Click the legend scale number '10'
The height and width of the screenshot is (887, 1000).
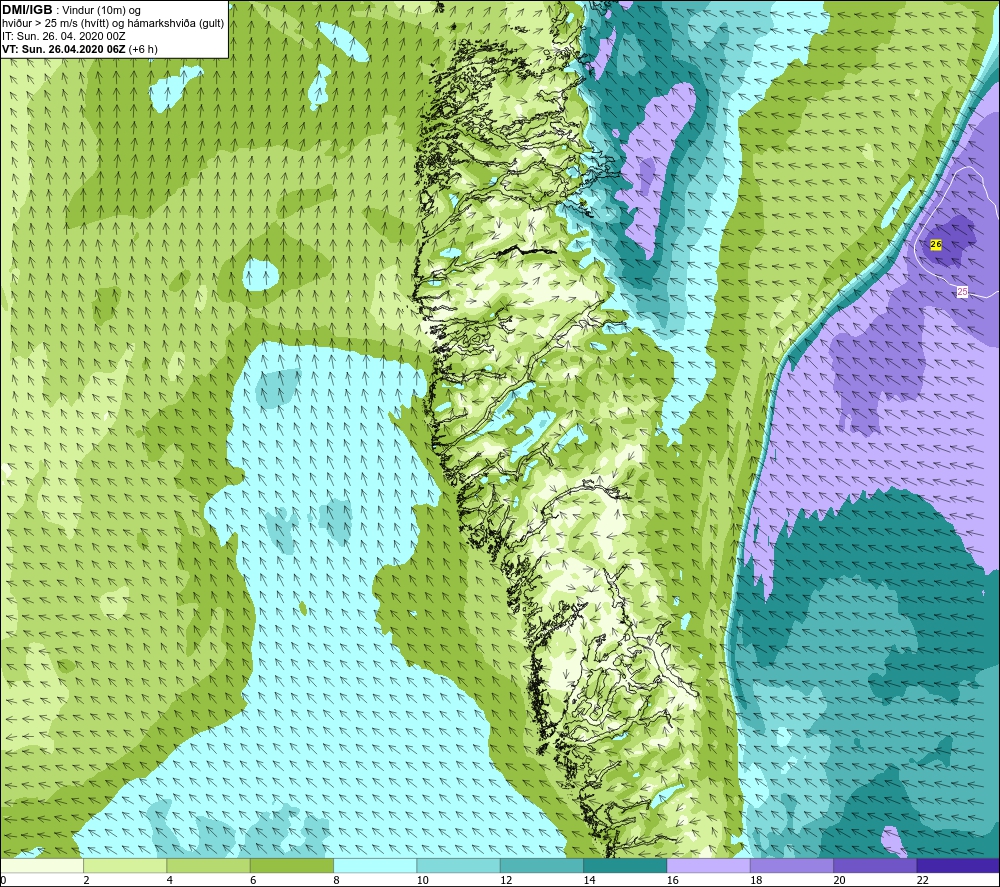tap(423, 880)
